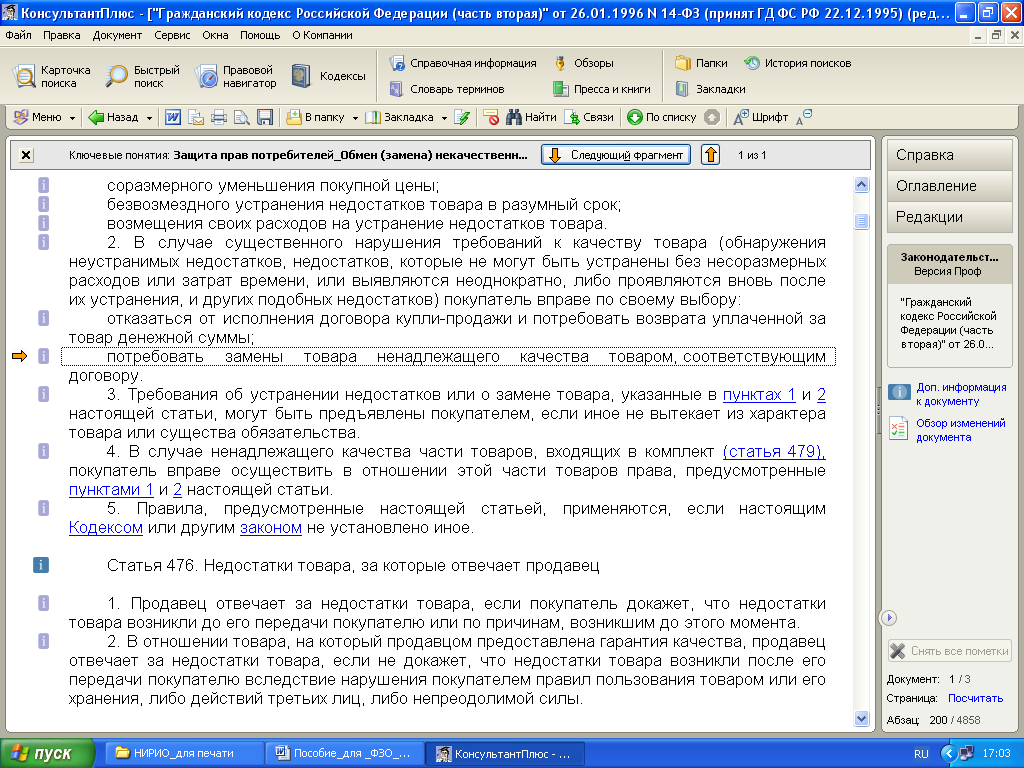Viewport: 1024px width, 768px height.
Task: Open print preview icon
Action: [242, 117]
